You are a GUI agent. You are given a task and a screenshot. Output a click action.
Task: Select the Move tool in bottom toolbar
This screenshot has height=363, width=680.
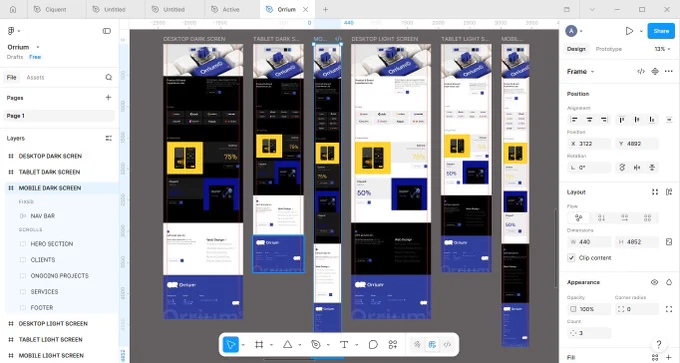[231, 345]
